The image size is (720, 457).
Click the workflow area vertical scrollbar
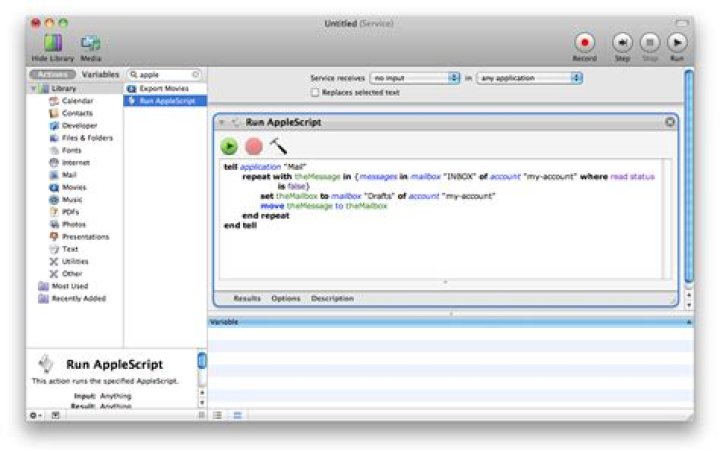[689, 176]
